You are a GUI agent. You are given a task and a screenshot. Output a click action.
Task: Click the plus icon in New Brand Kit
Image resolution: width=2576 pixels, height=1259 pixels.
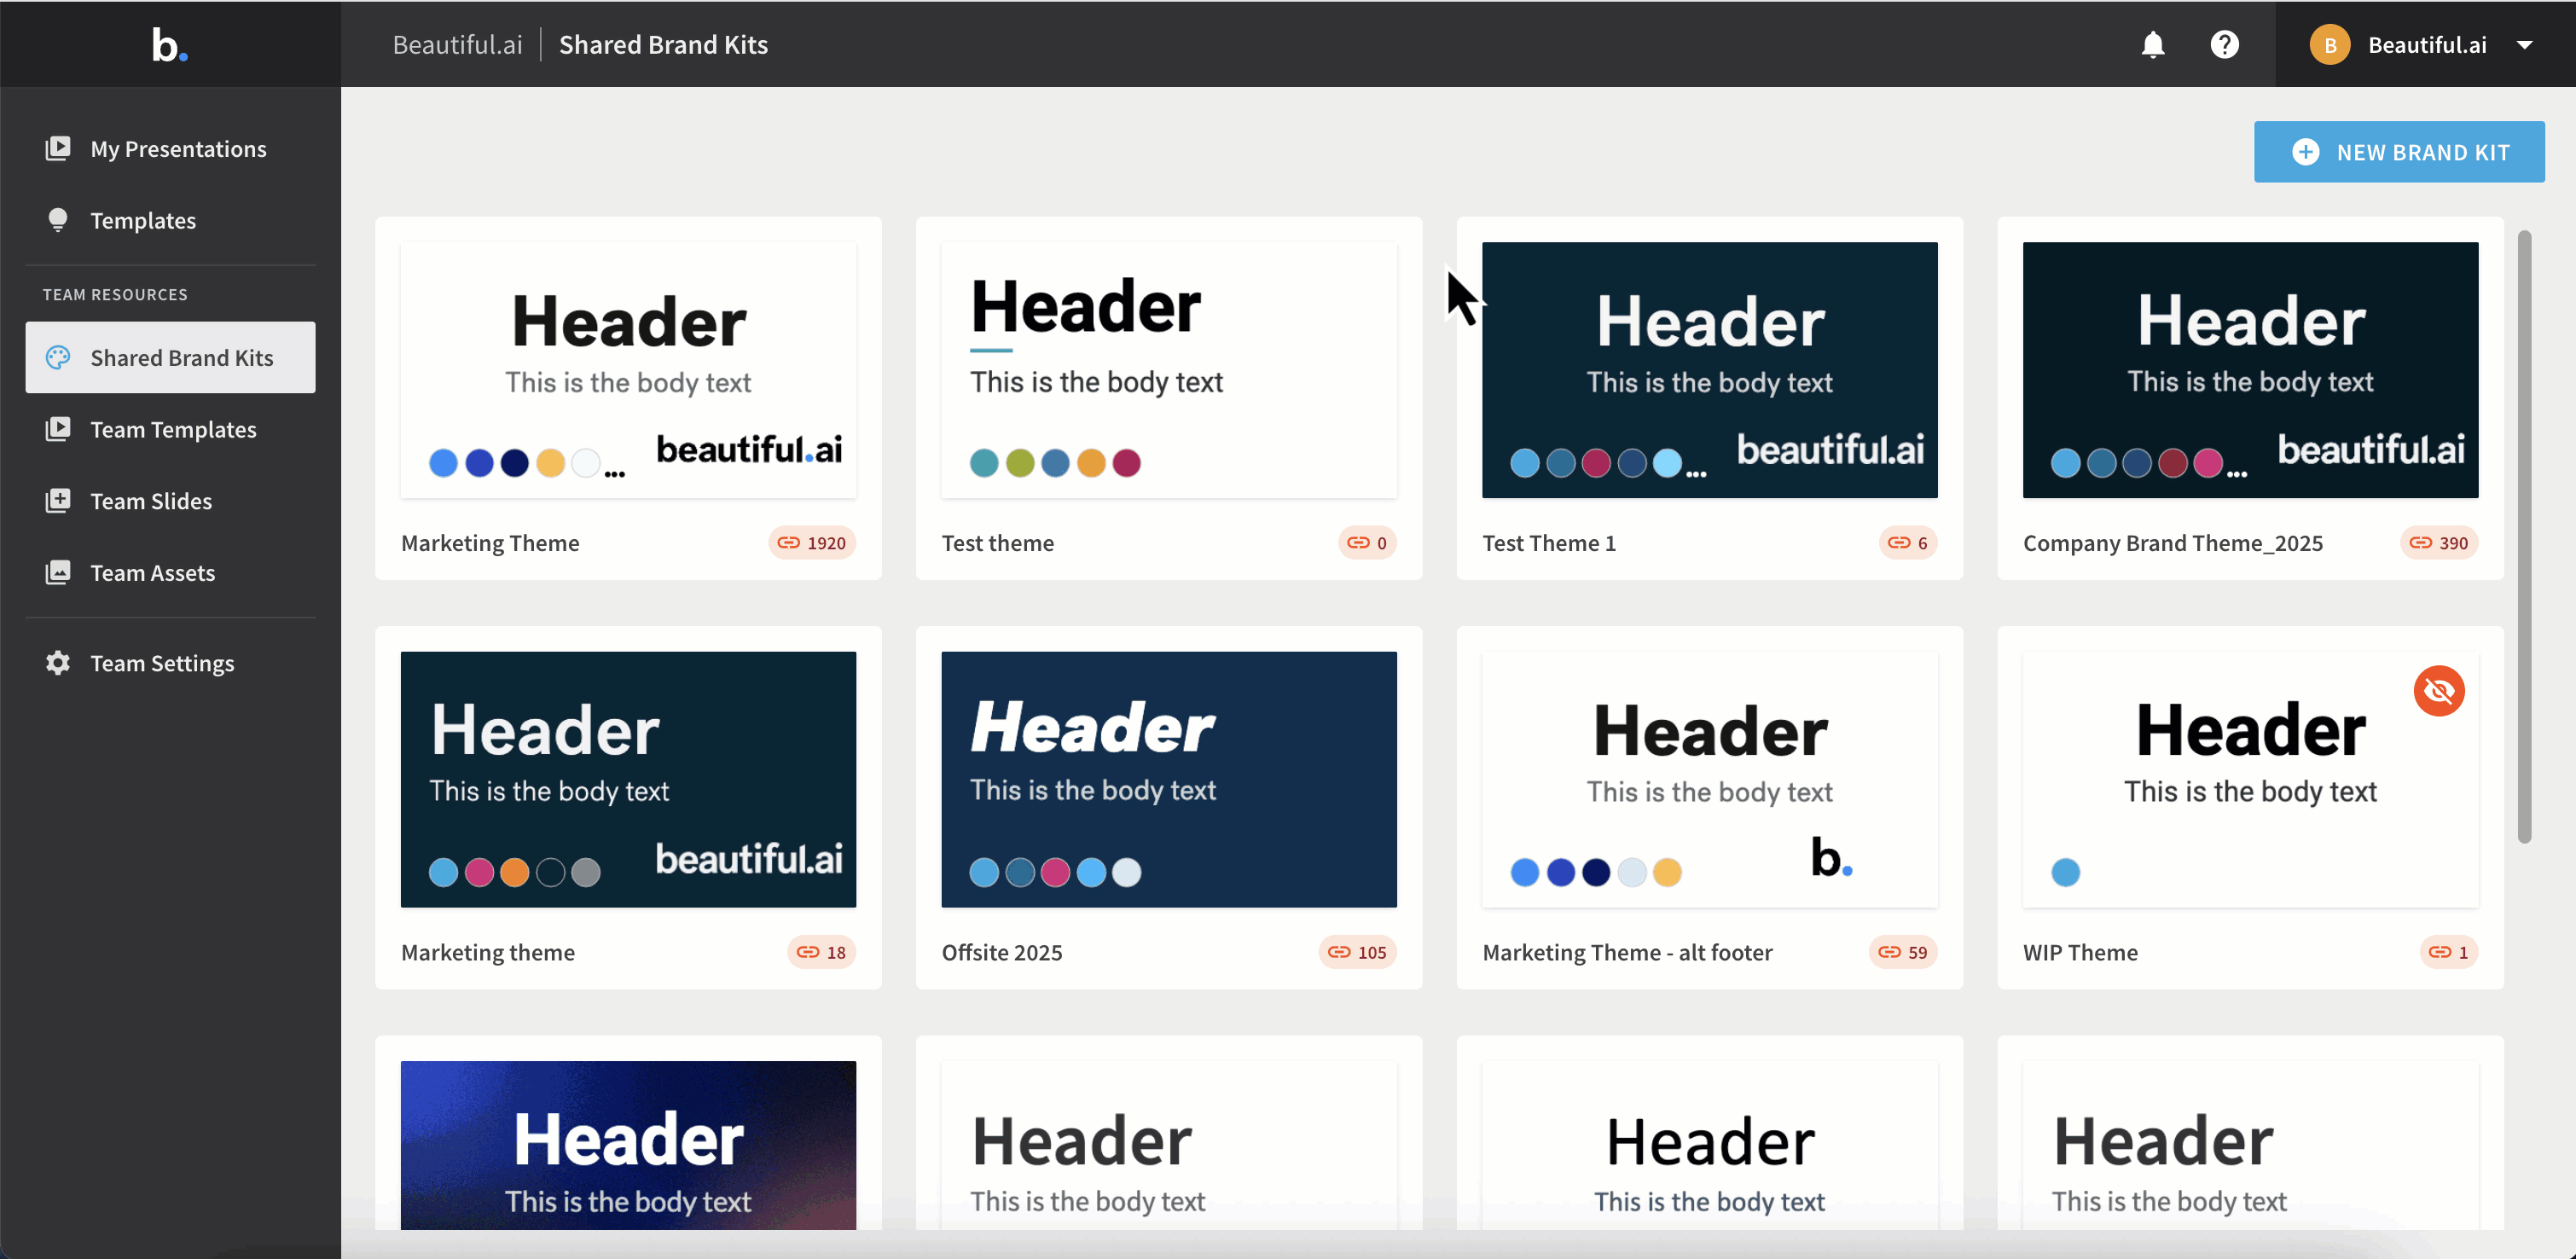click(x=2305, y=152)
